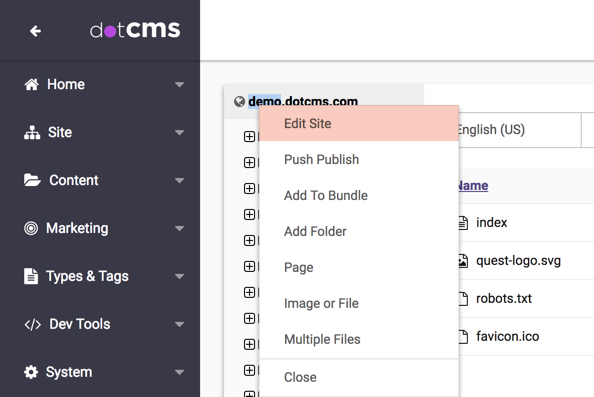This screenshot has width=594, height=397.
Task: Click the favicon.ico file icon
Action: 463,337
